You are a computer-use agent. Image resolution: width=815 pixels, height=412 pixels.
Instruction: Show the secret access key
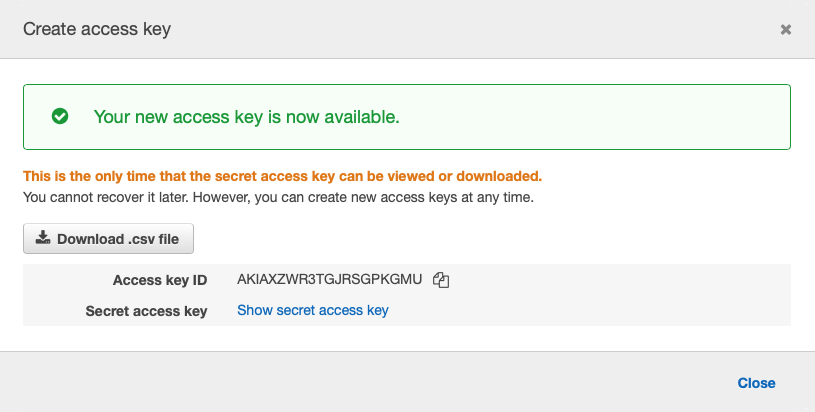[x=313, y=310]
